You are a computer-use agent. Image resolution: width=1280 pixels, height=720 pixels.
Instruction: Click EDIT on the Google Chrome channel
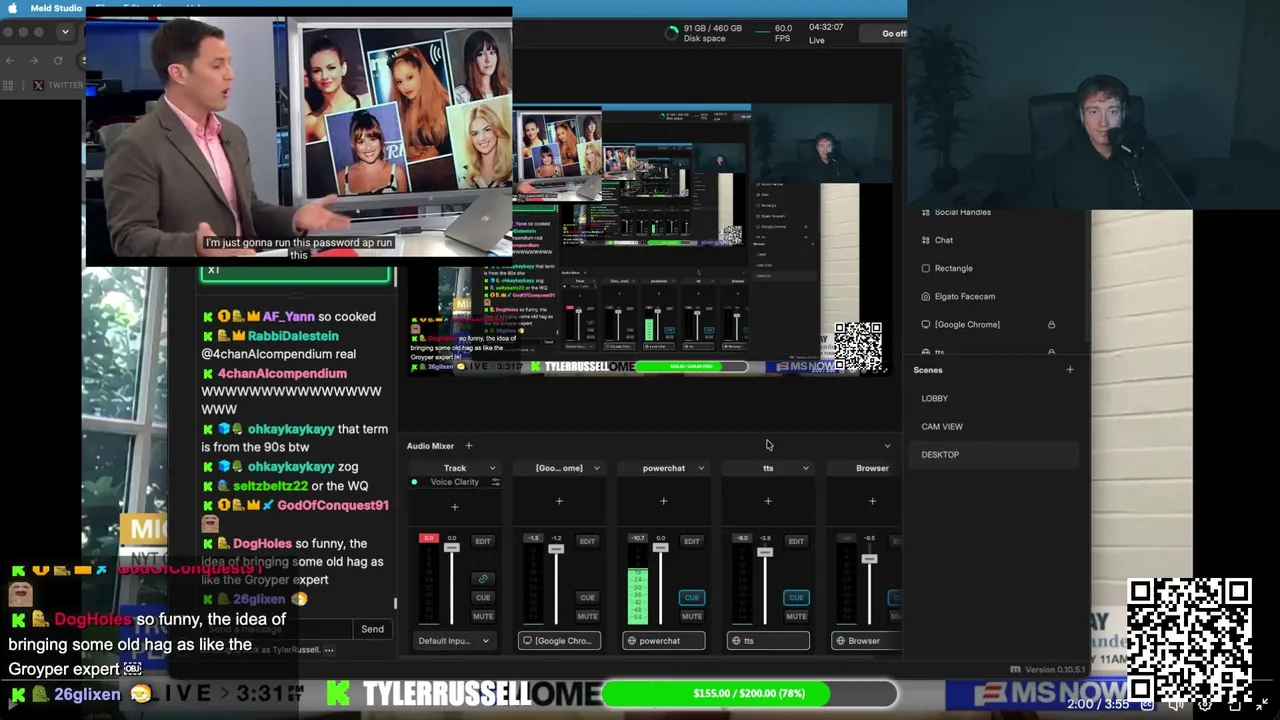[x=587, y=541]
